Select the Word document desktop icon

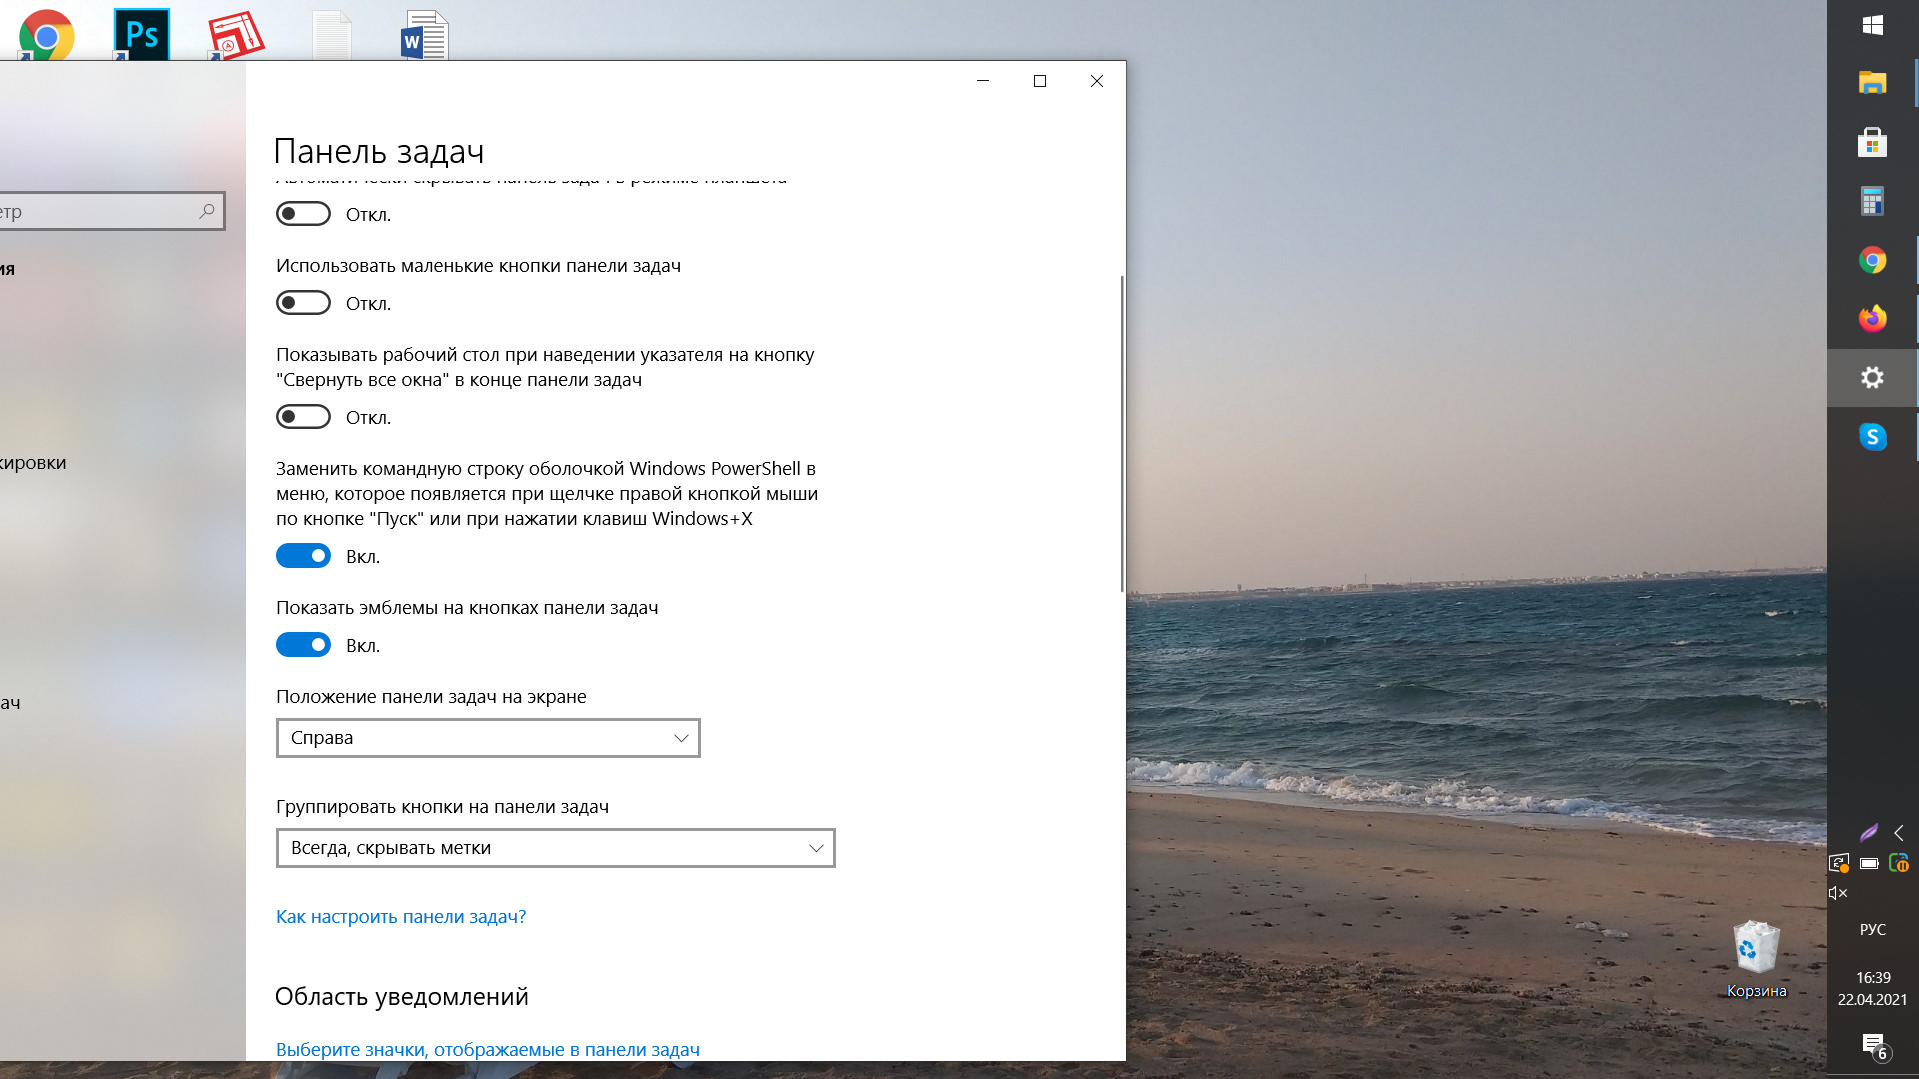[425, 34]
